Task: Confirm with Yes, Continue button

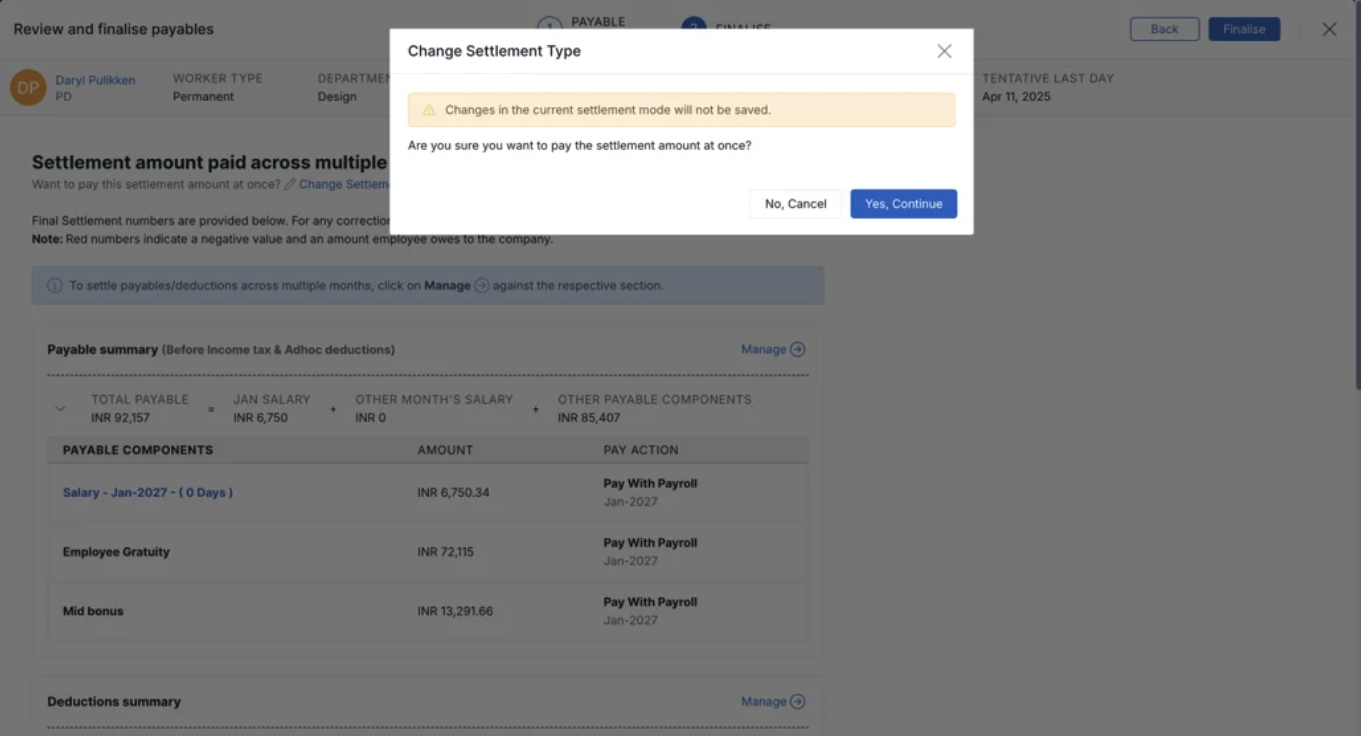Action: point(903,204)
